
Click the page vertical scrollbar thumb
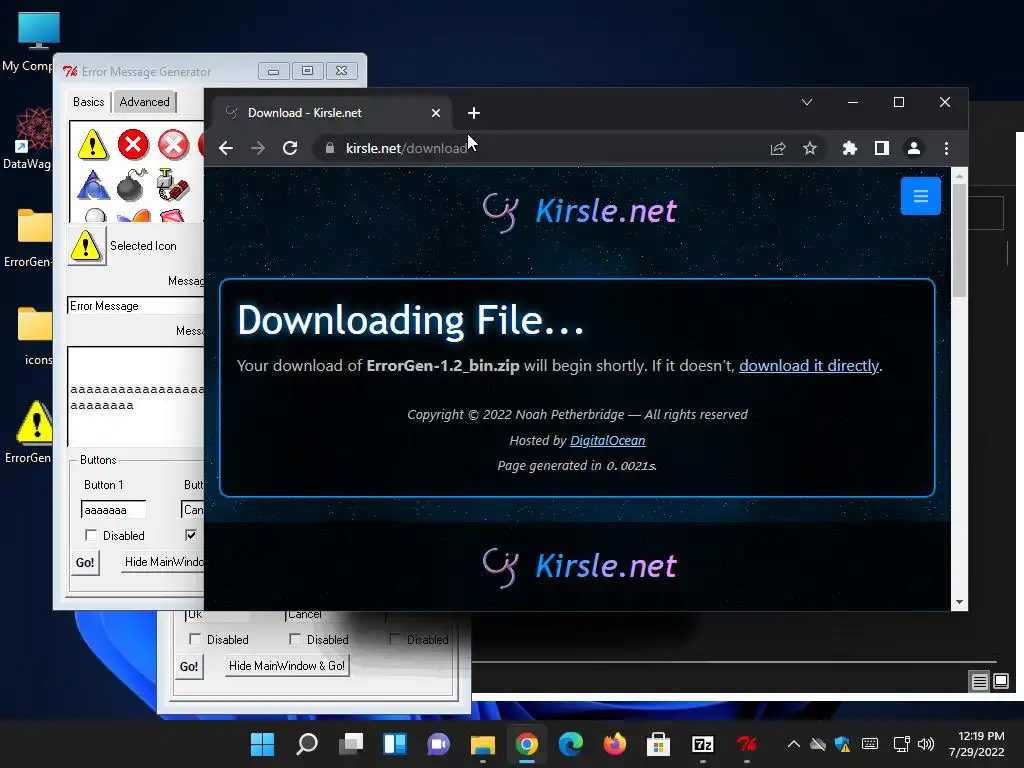pyautogui.click(x=959, y=240)
